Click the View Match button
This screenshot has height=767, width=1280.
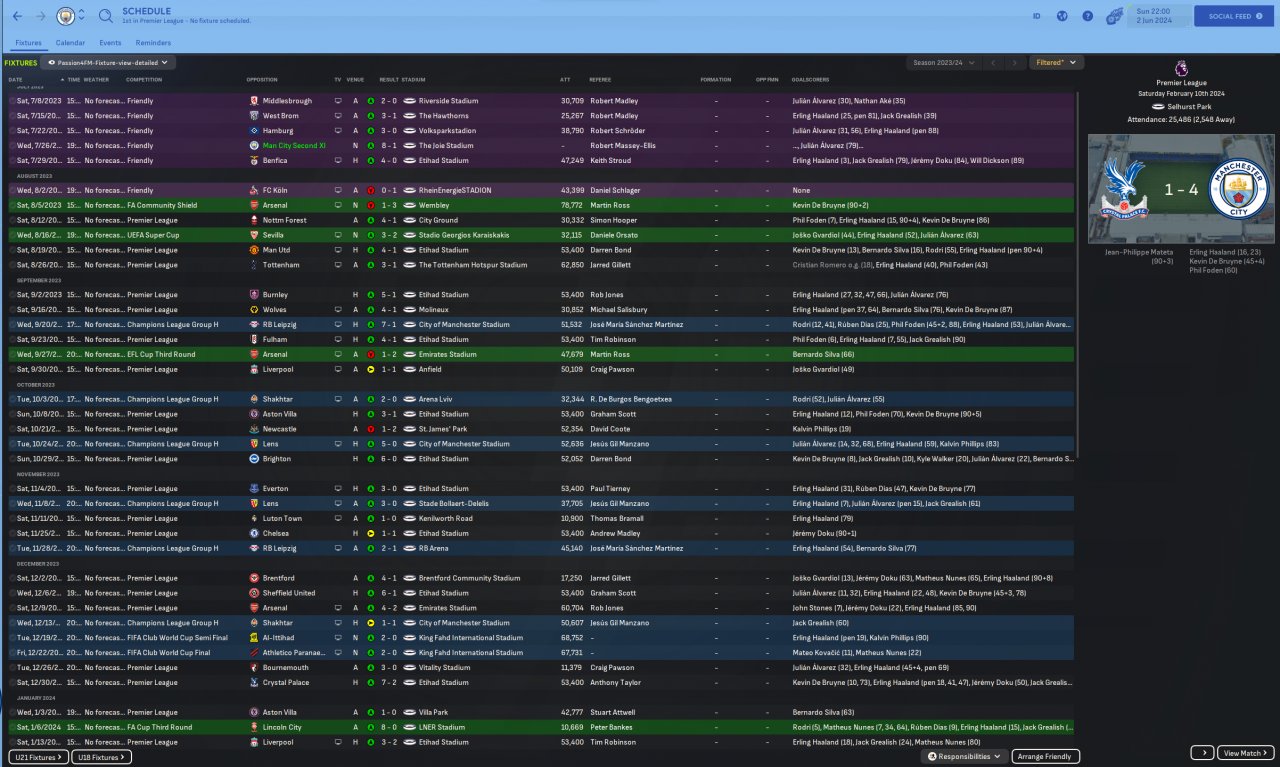1246,753
